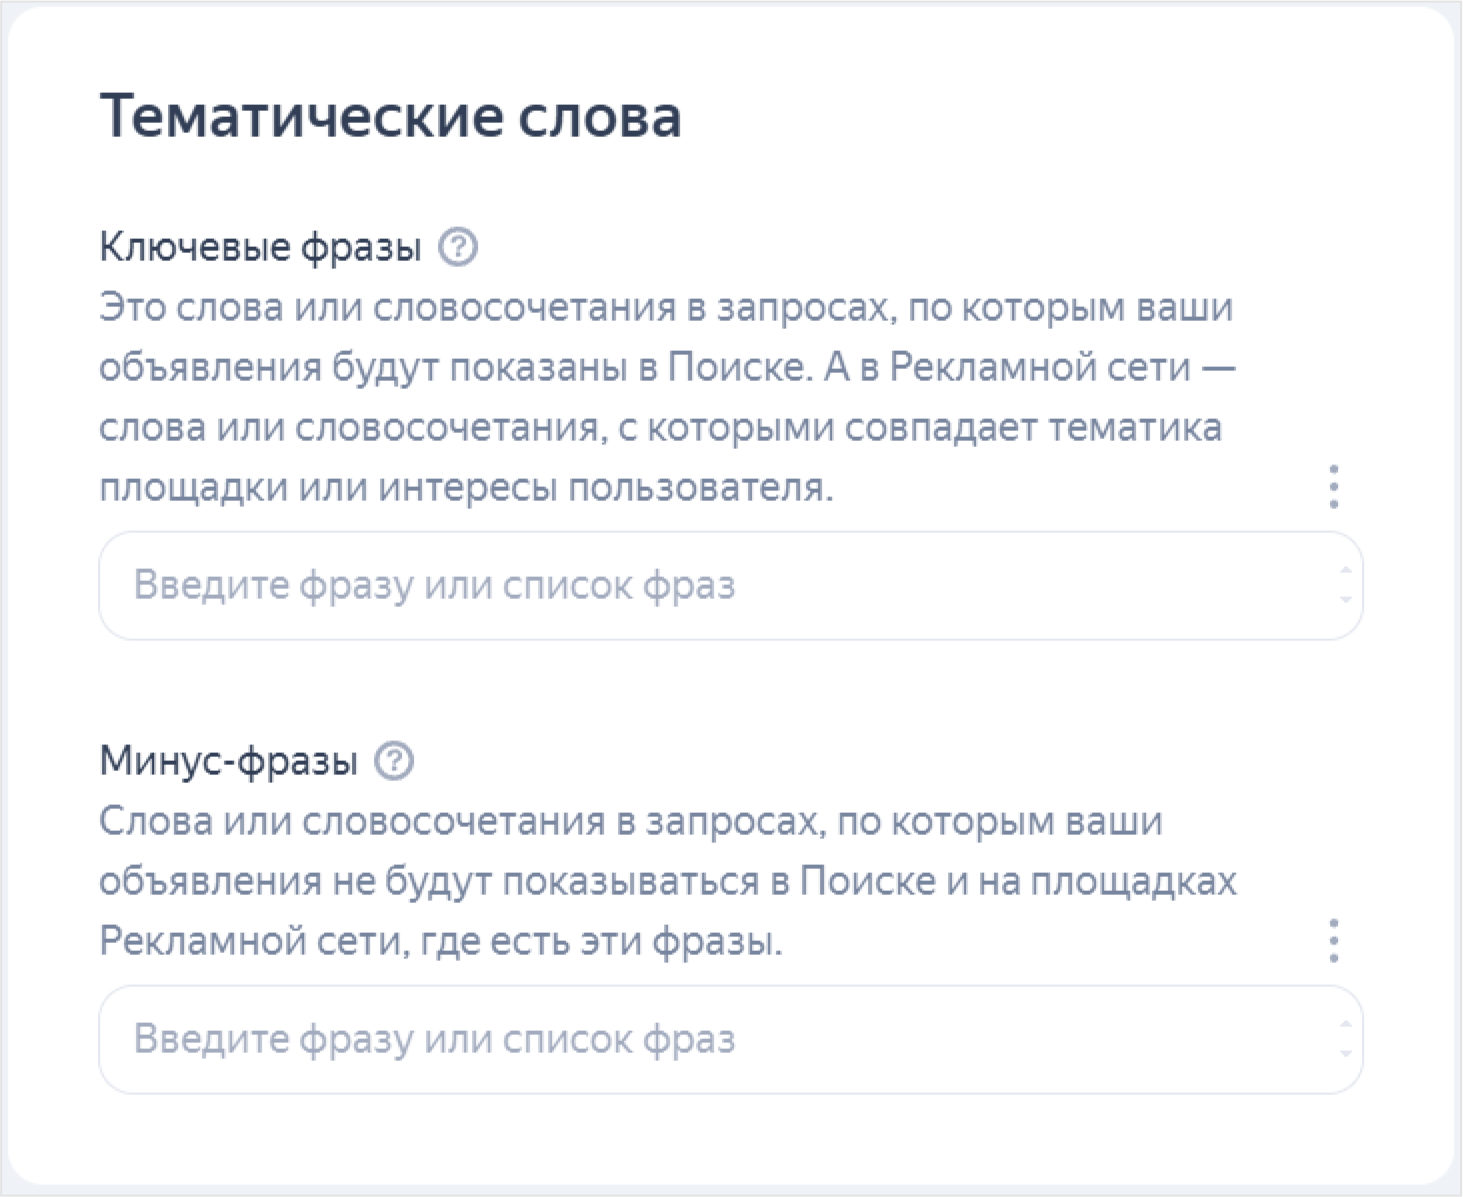Screen dimensions: 1463x1197
Task: Click the help icon beside Минус-фразы
Action: point(394,761)
